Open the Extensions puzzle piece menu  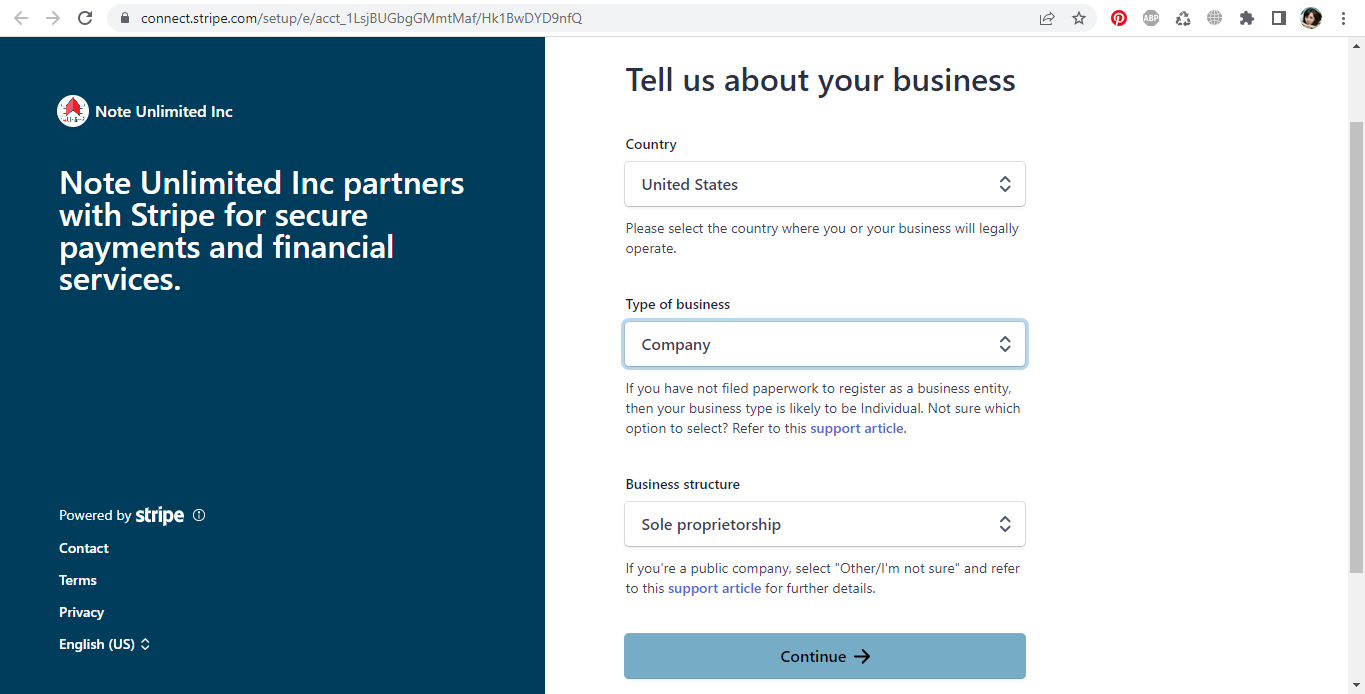point(1247,18)
